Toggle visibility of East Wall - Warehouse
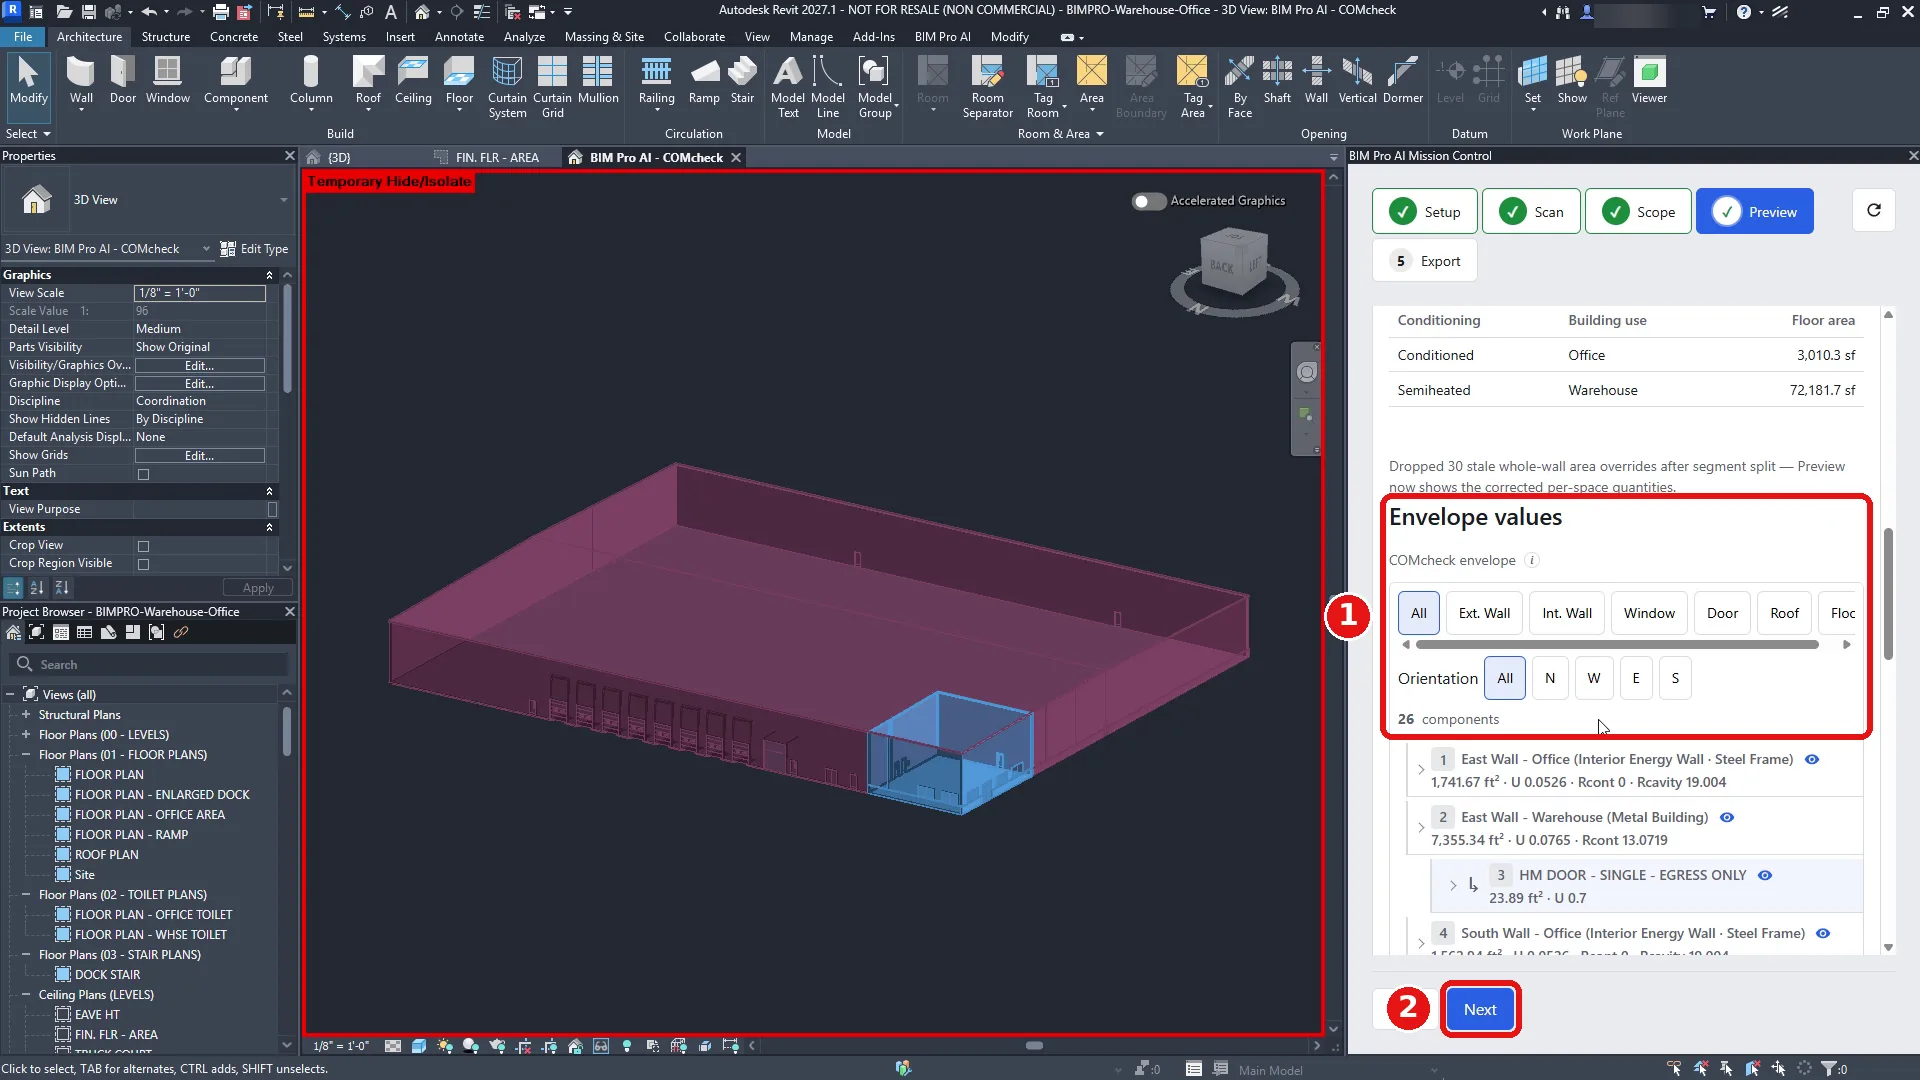The height and width of the screenshot is (1080, 1920). tap(1726, 817)
